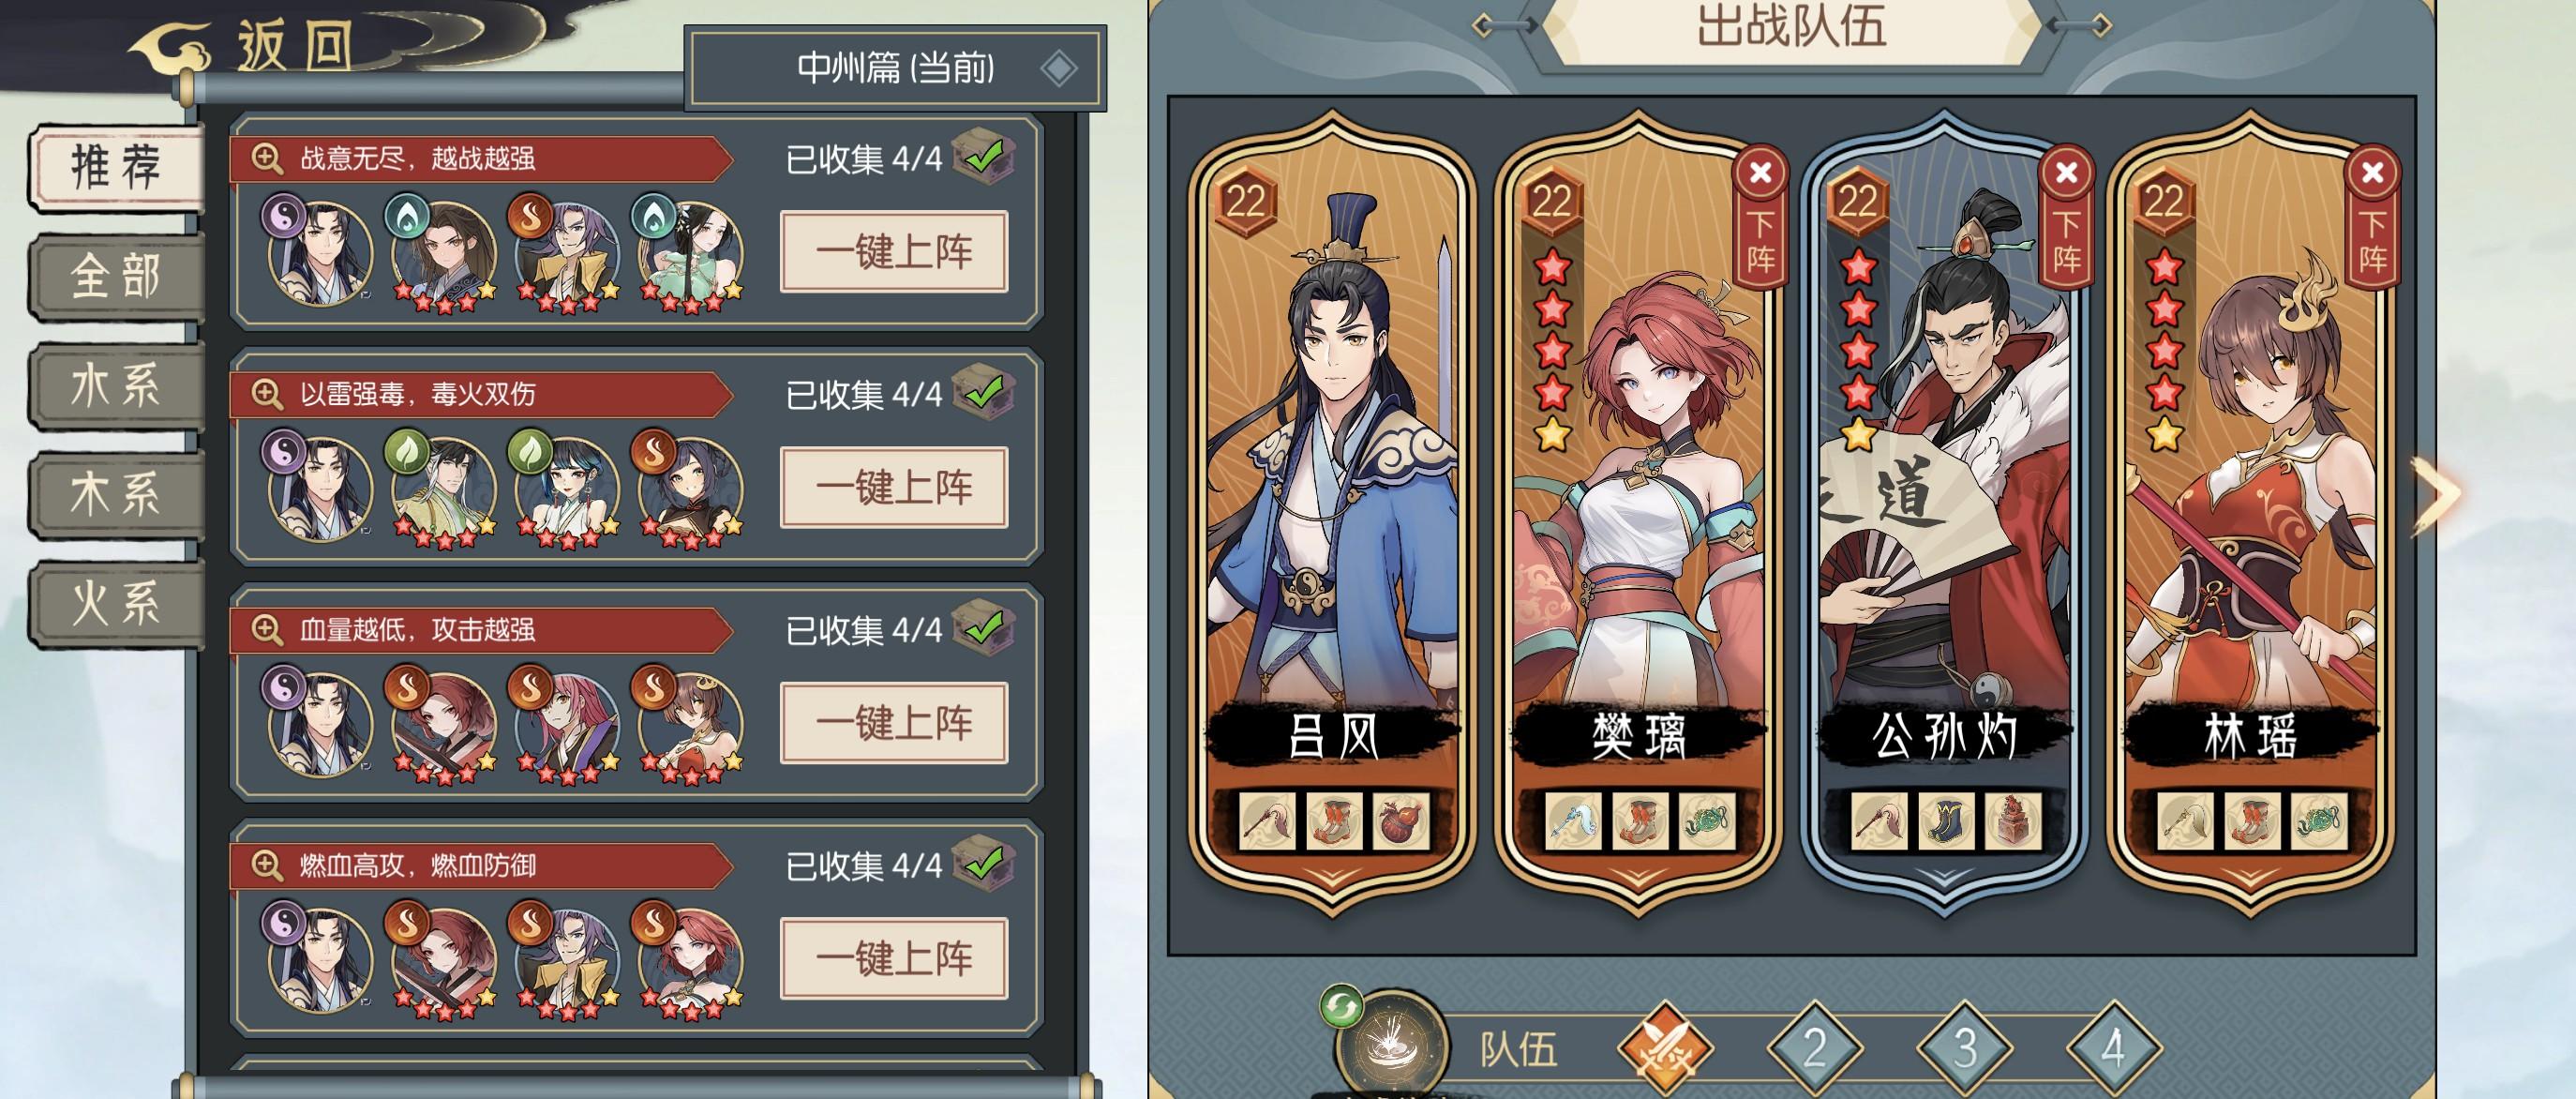Open the 水系 filter tab
Image resolution: width=2576 pixels, height=1099 pixels.
[x=116, y=385]
